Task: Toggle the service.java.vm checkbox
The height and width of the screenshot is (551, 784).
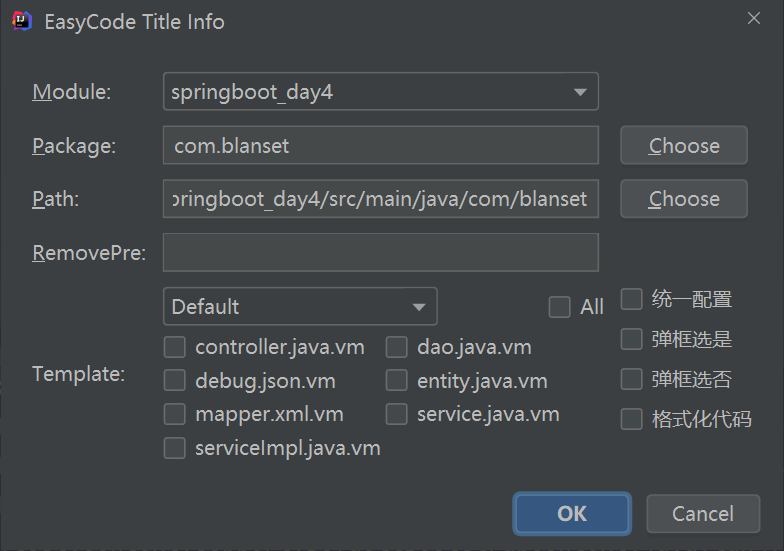Action: coord(397,414)
